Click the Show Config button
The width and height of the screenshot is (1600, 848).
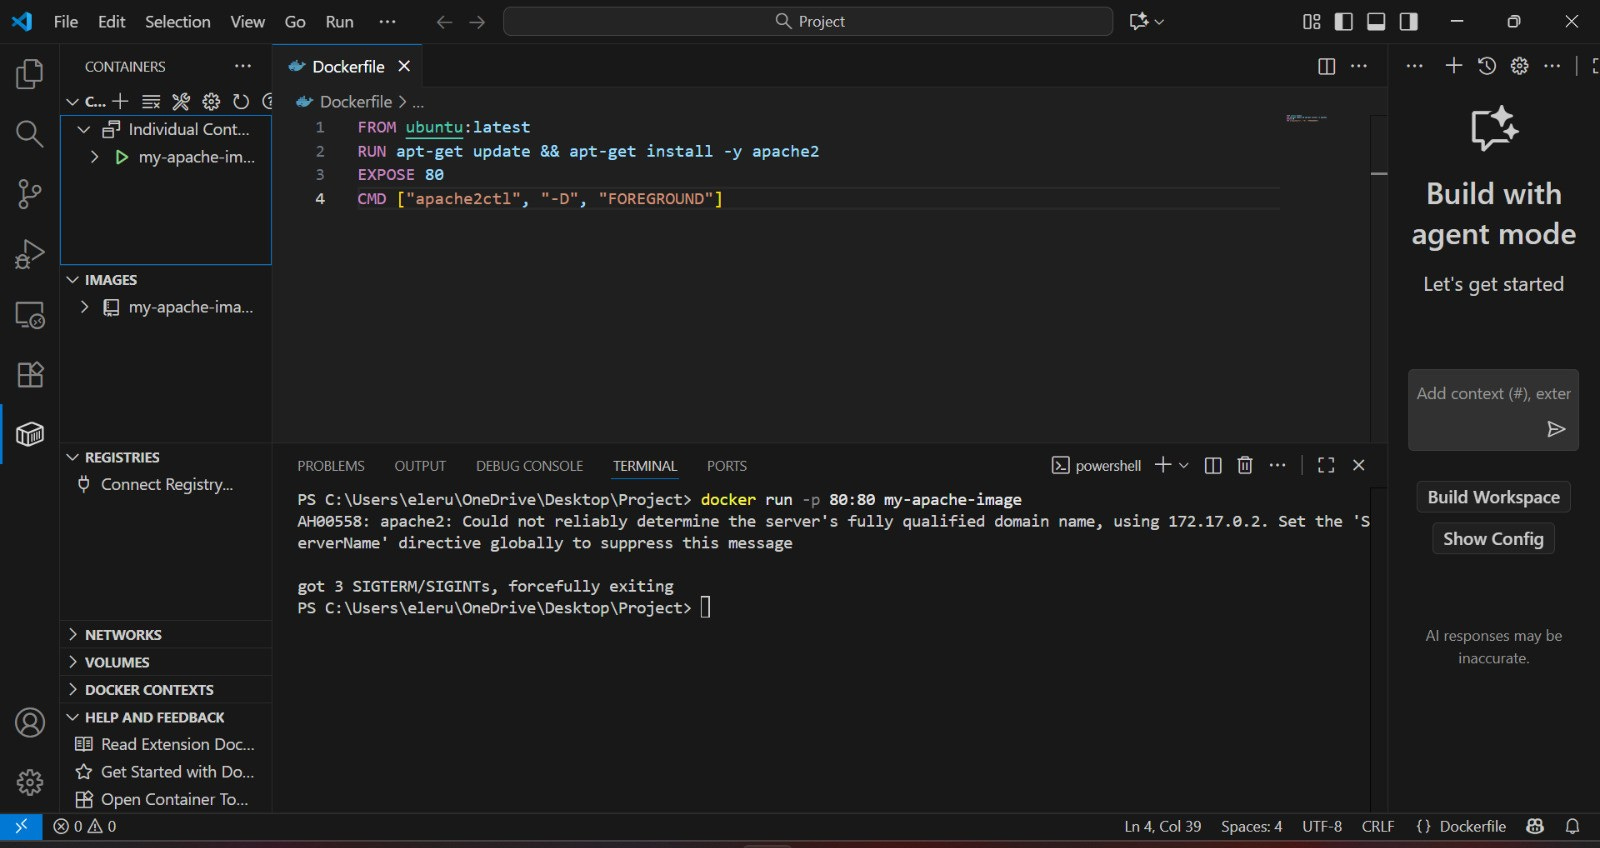[1492, 539]
